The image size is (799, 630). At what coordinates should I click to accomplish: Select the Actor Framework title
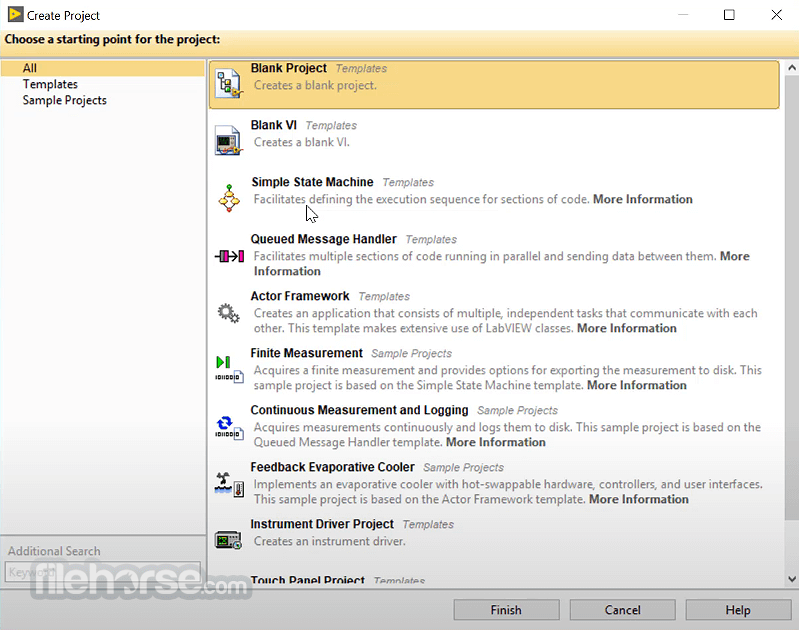[300, 296]
